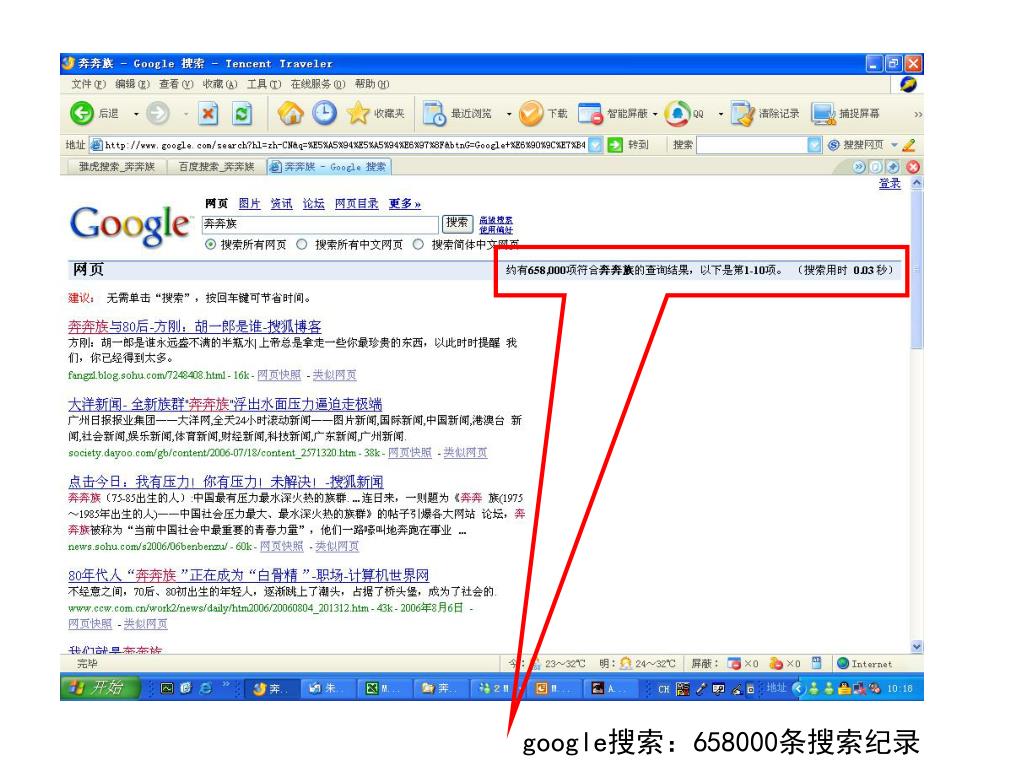Viewport: 1024px width, 768px height.
Task: Click the 论坛 groups link
Action: [313, 204]
